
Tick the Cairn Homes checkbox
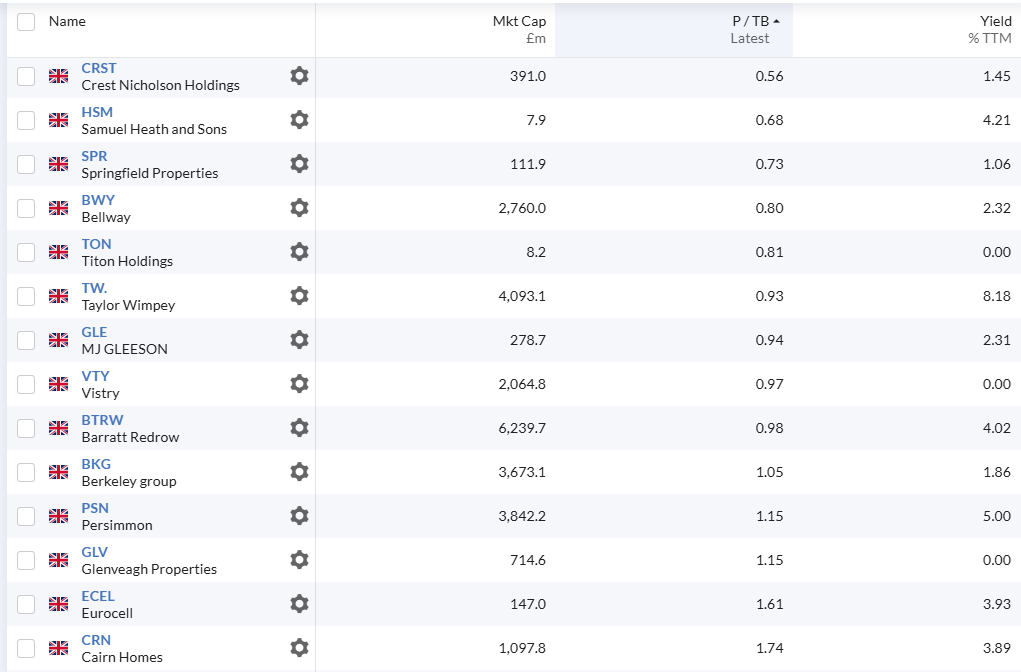tap(26, 648)
